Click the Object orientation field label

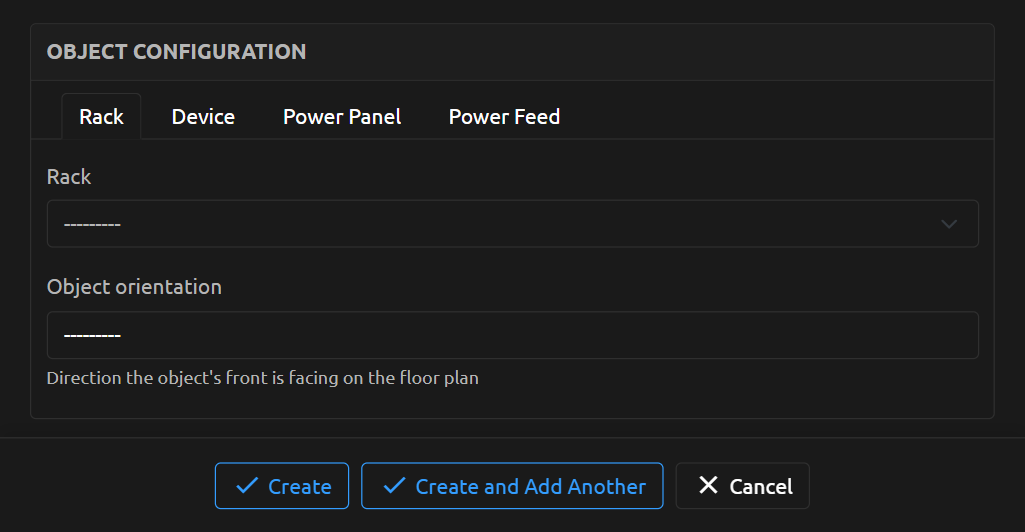134,287
